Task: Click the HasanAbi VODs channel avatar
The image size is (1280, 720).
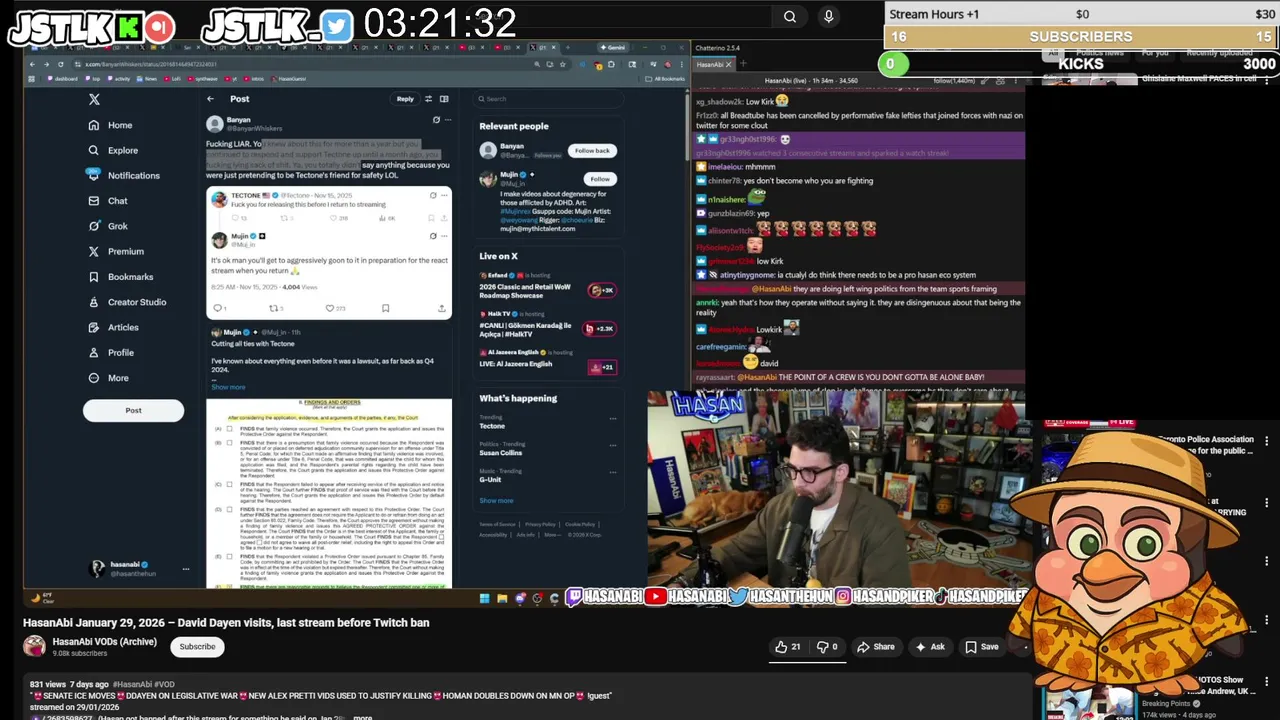Action: (35, 646)
